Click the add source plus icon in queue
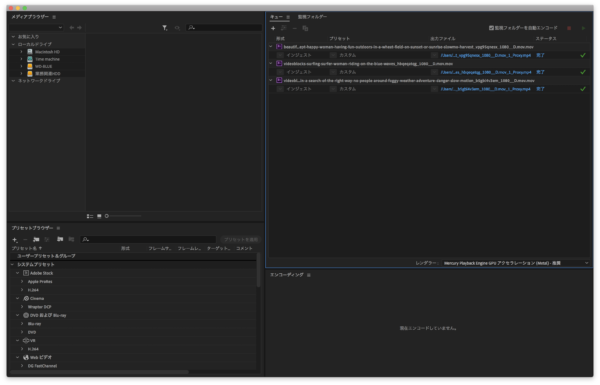 (x=273, y=28)
